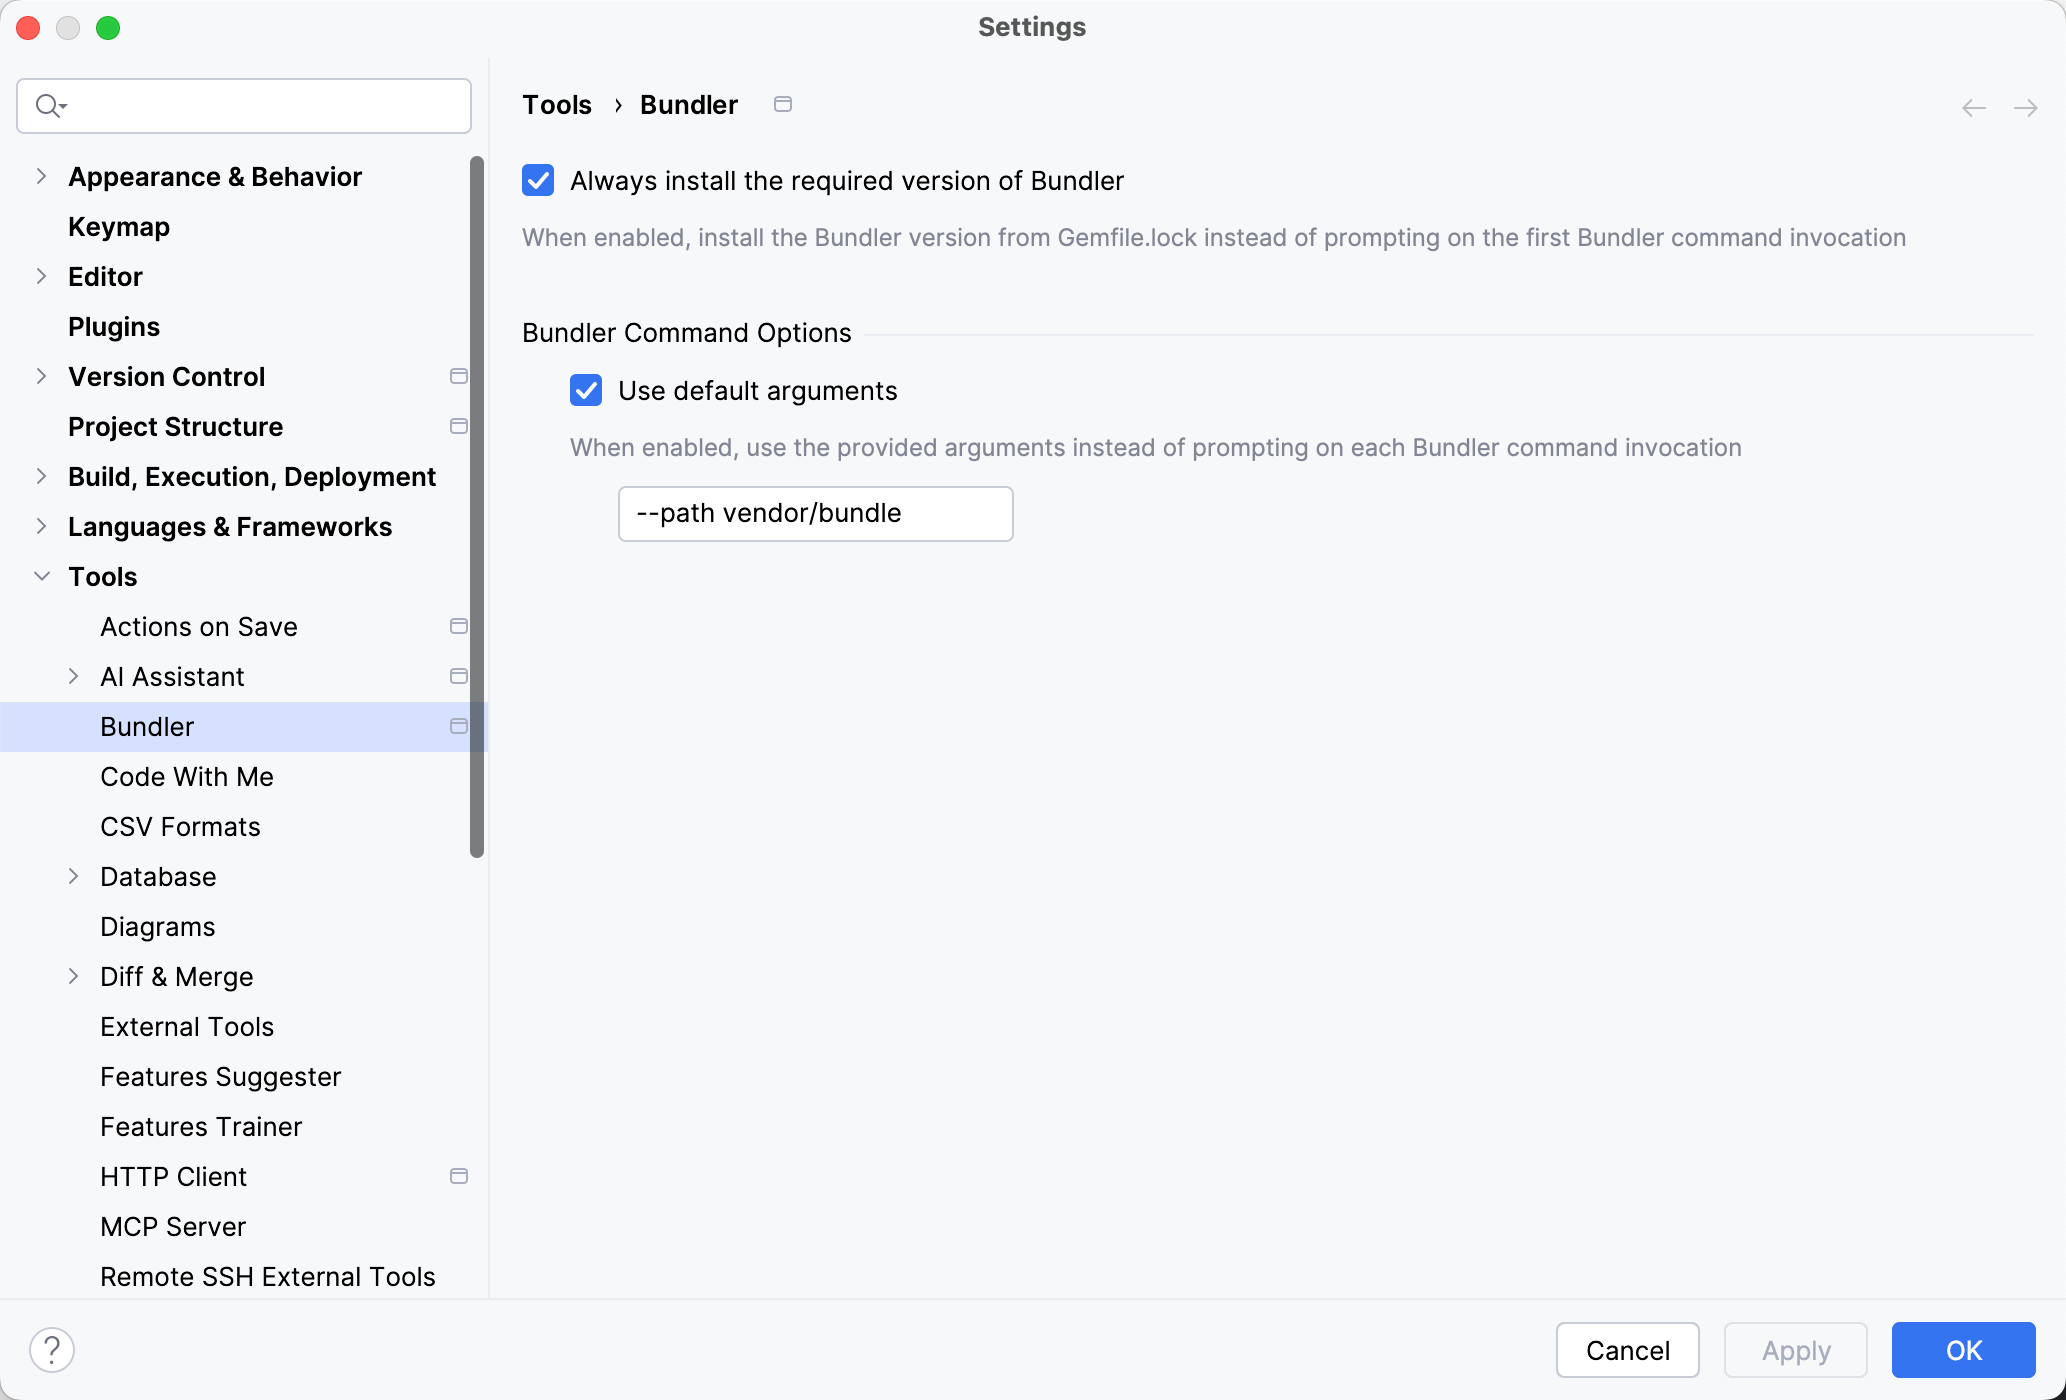The width and height of the screenshot is (2066, 1400).
Task: Uncheck Always install the required version of Bundler
Action: click(538, 181)
